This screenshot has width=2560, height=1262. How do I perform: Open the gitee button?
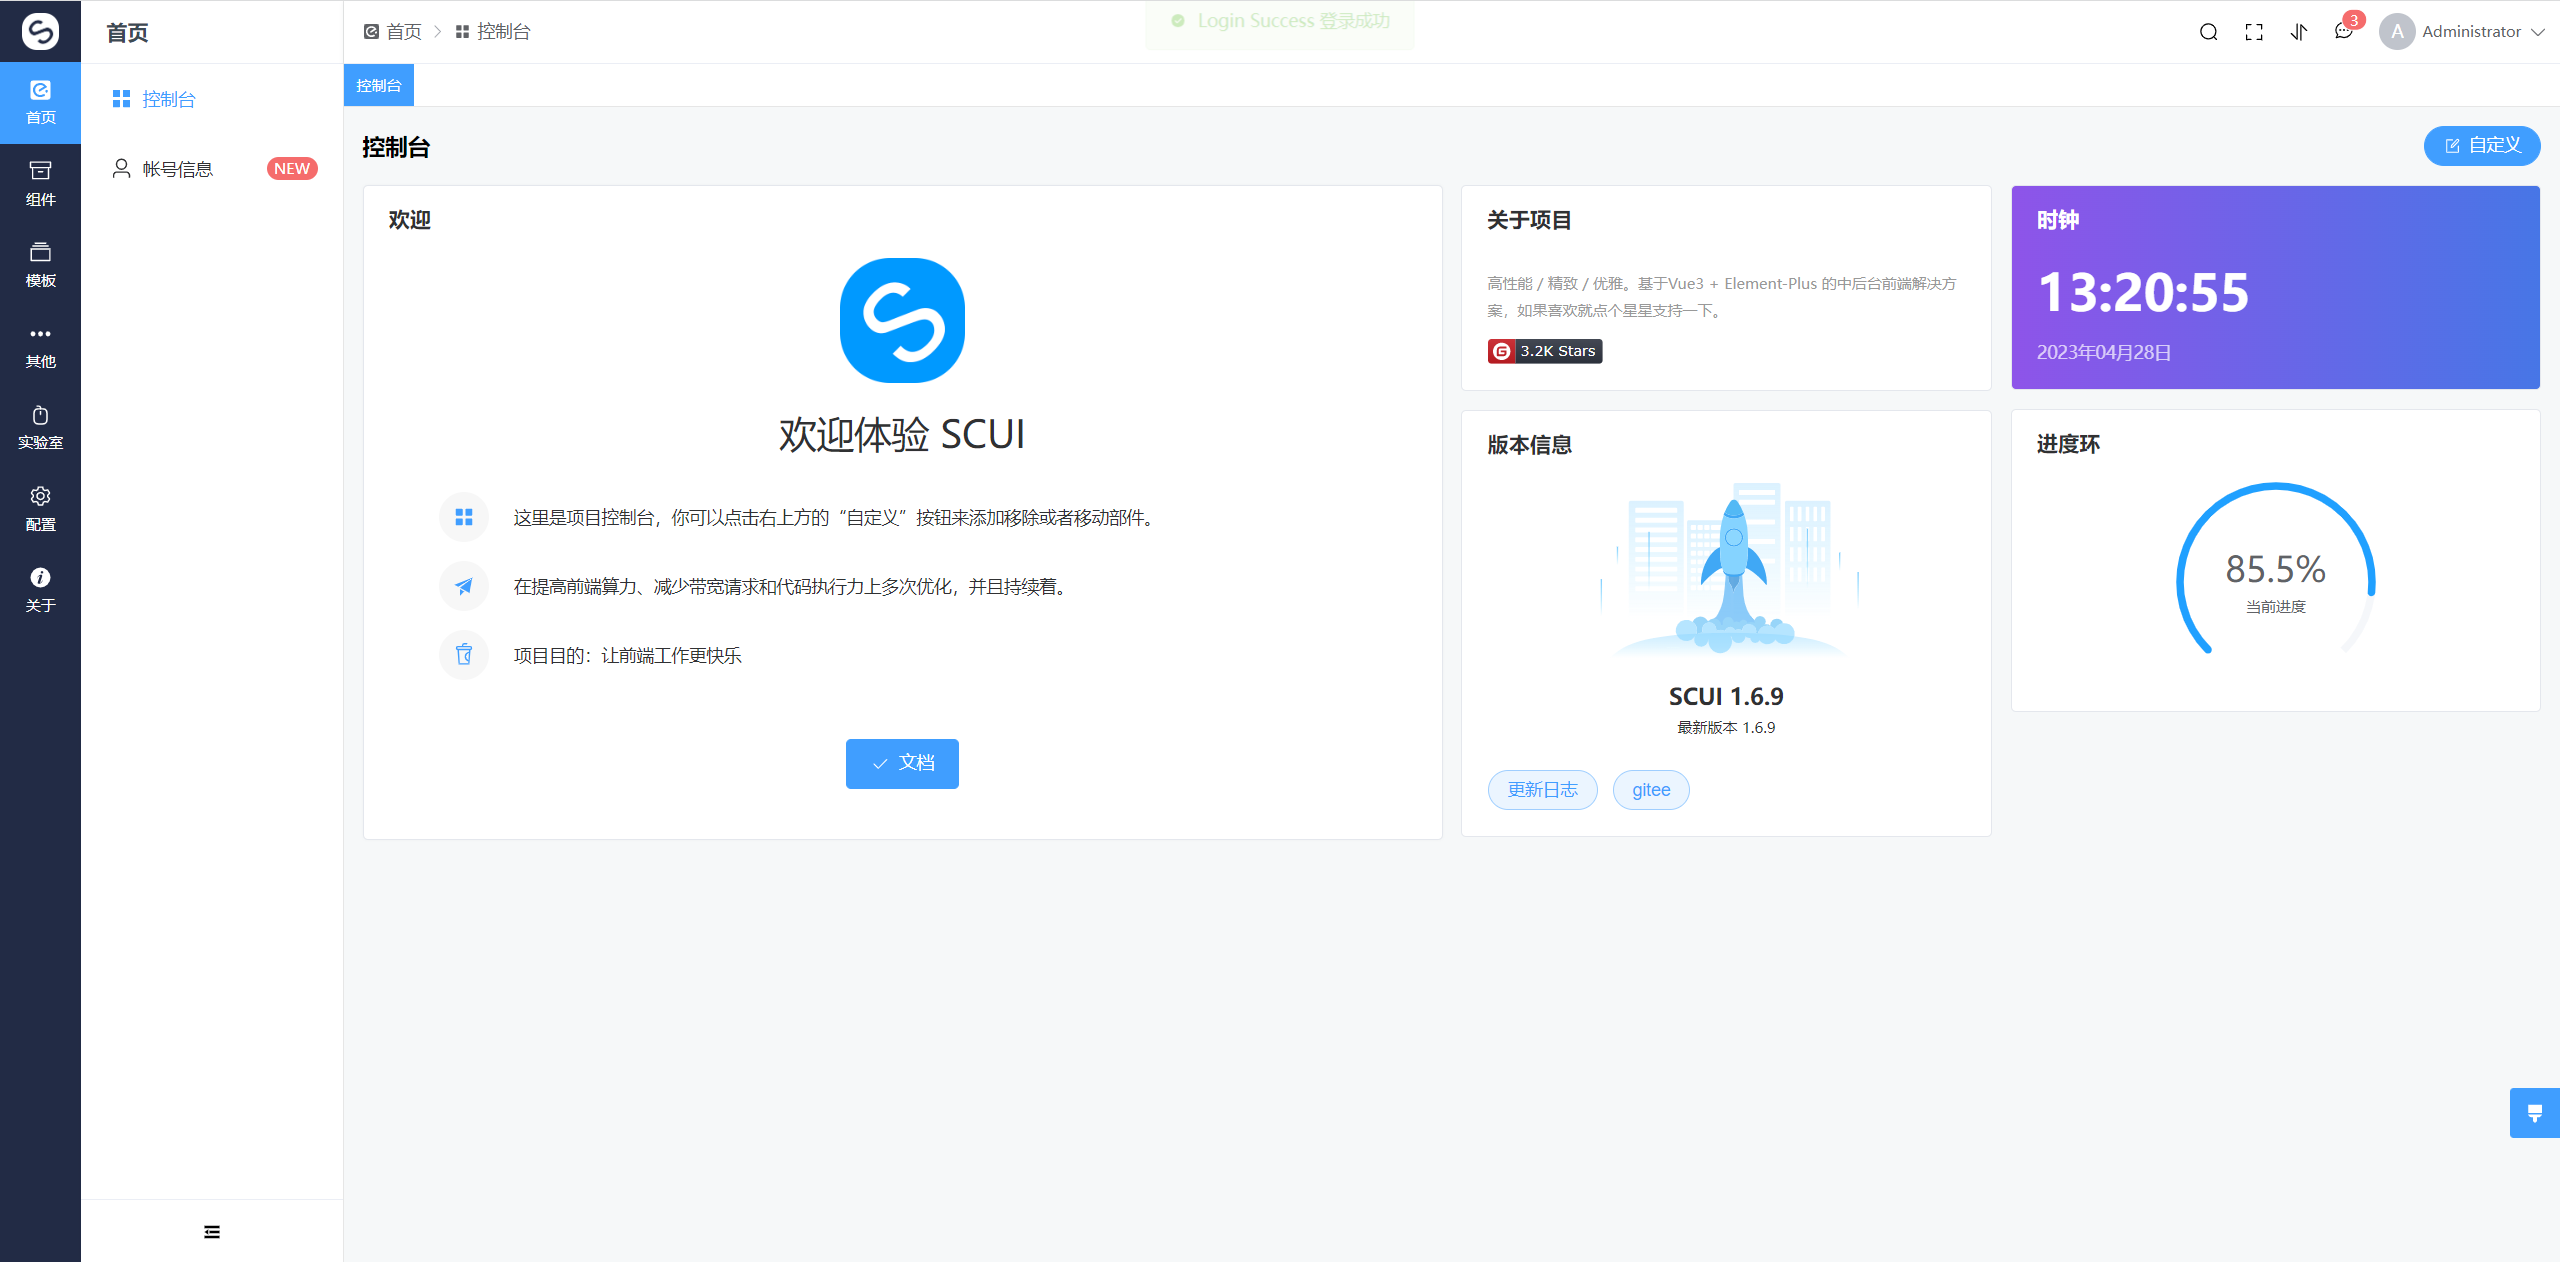point(1651,790)
